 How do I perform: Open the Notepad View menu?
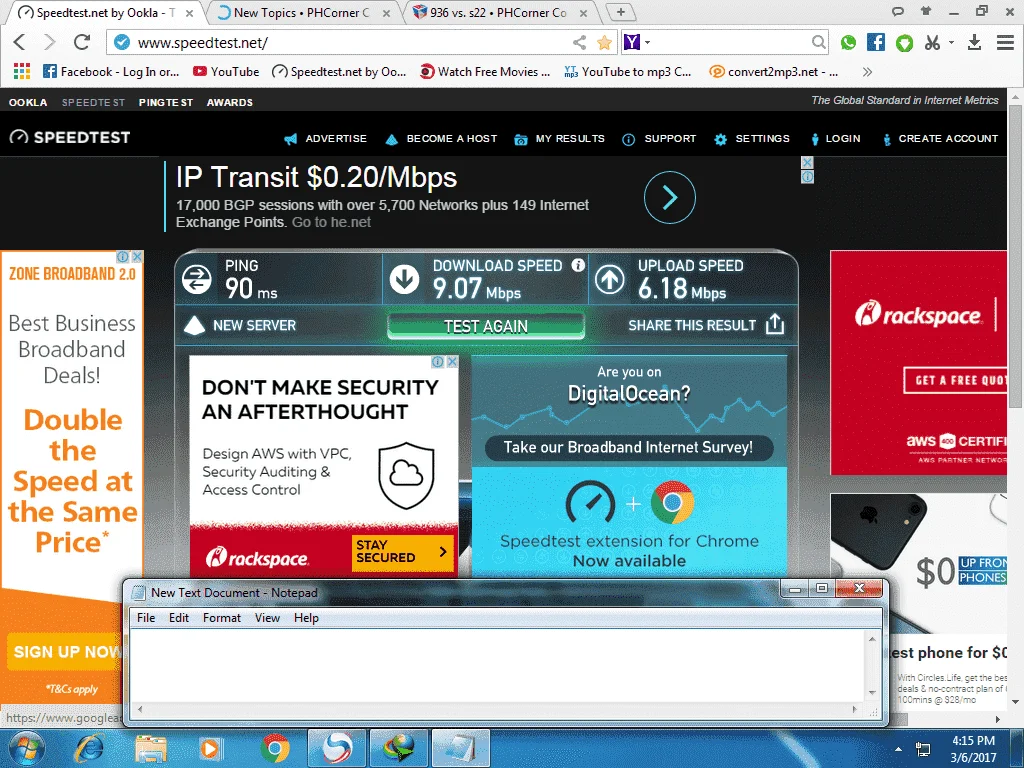[x=267, y=618]
